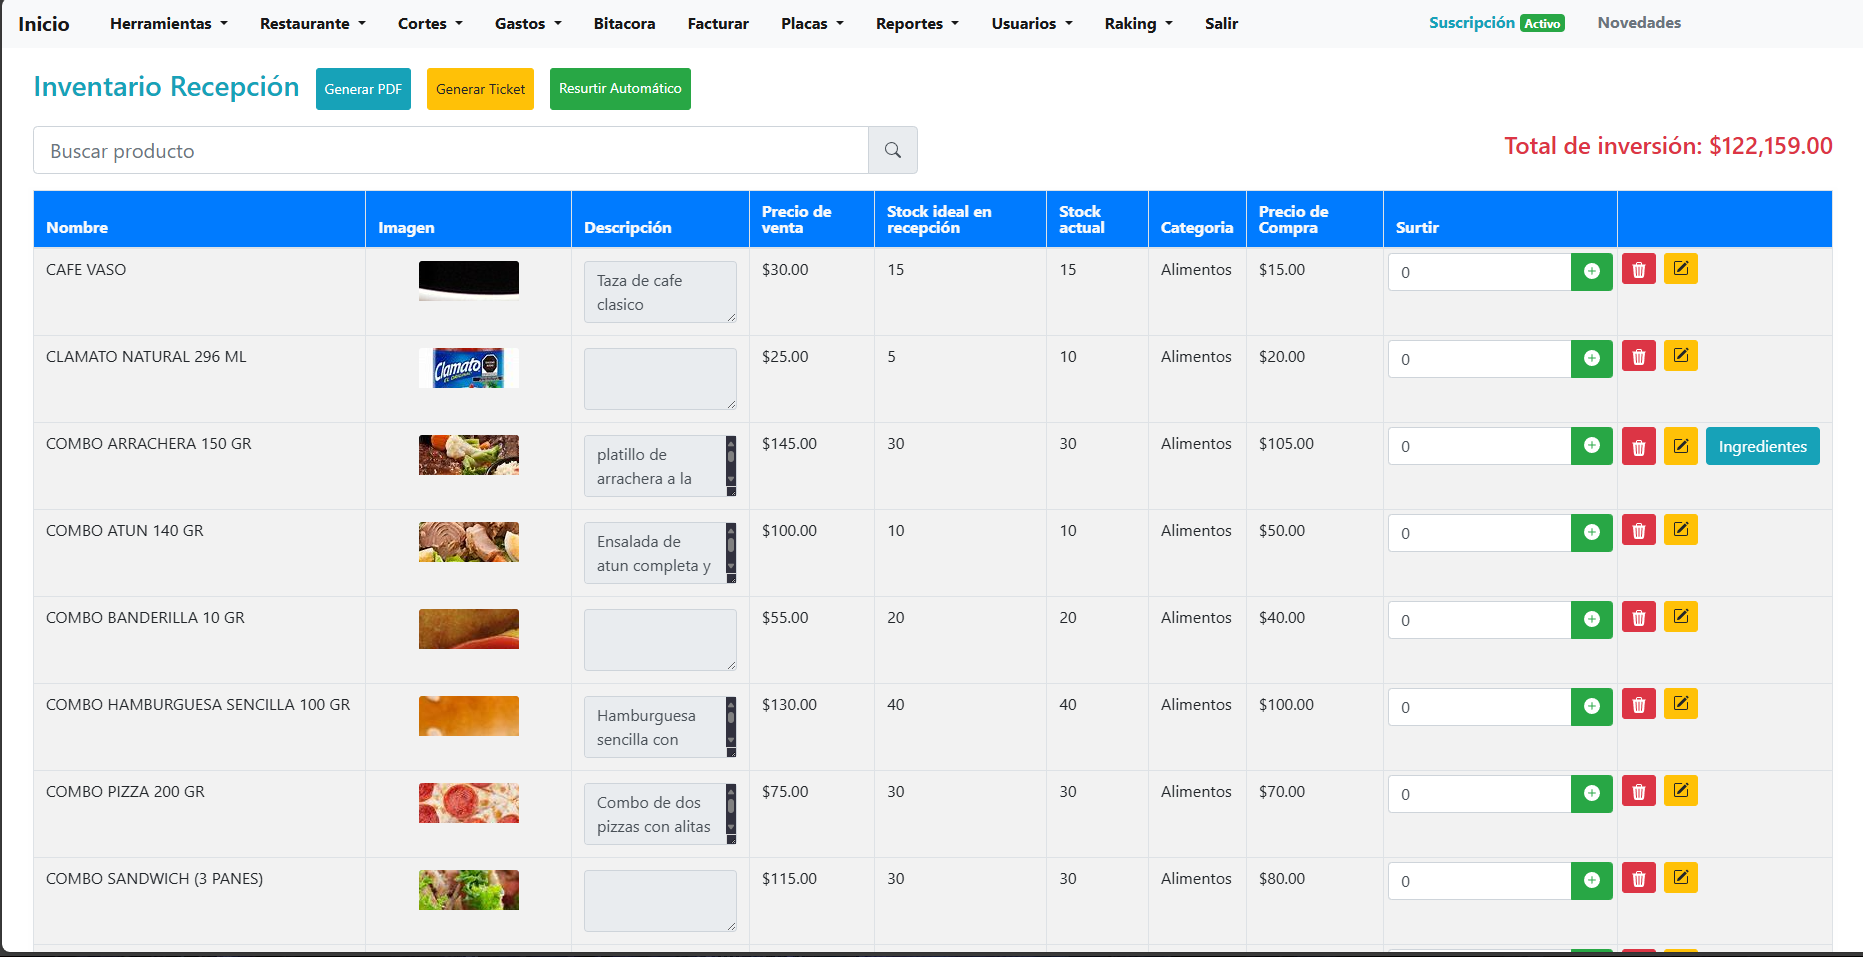Image resolution: width=1863 pixels, height=957 pixels.
Task: Click the search magnifier icon
Action: [x=892, y=150]
